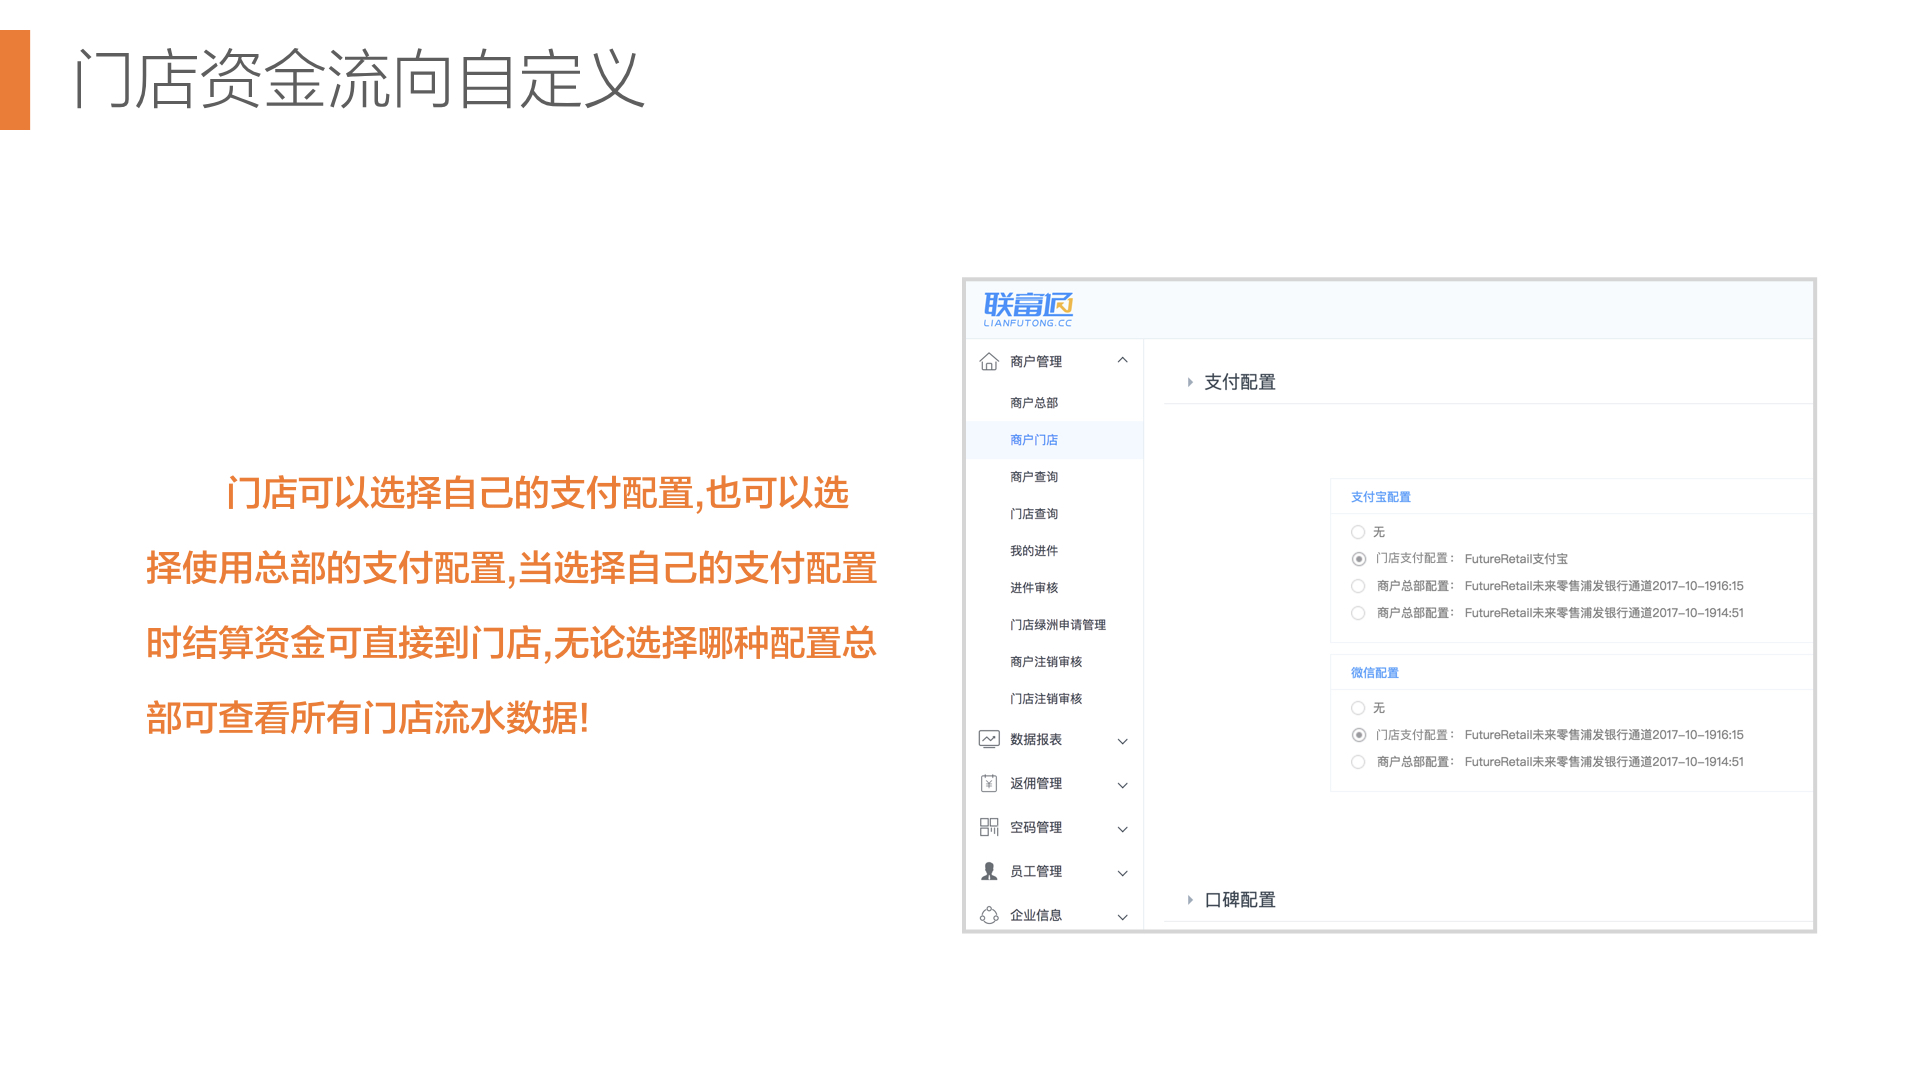Select 无 under 微信配置
The width and height of the screenshot is (1920, 1080).
[x=1358, y=708]
